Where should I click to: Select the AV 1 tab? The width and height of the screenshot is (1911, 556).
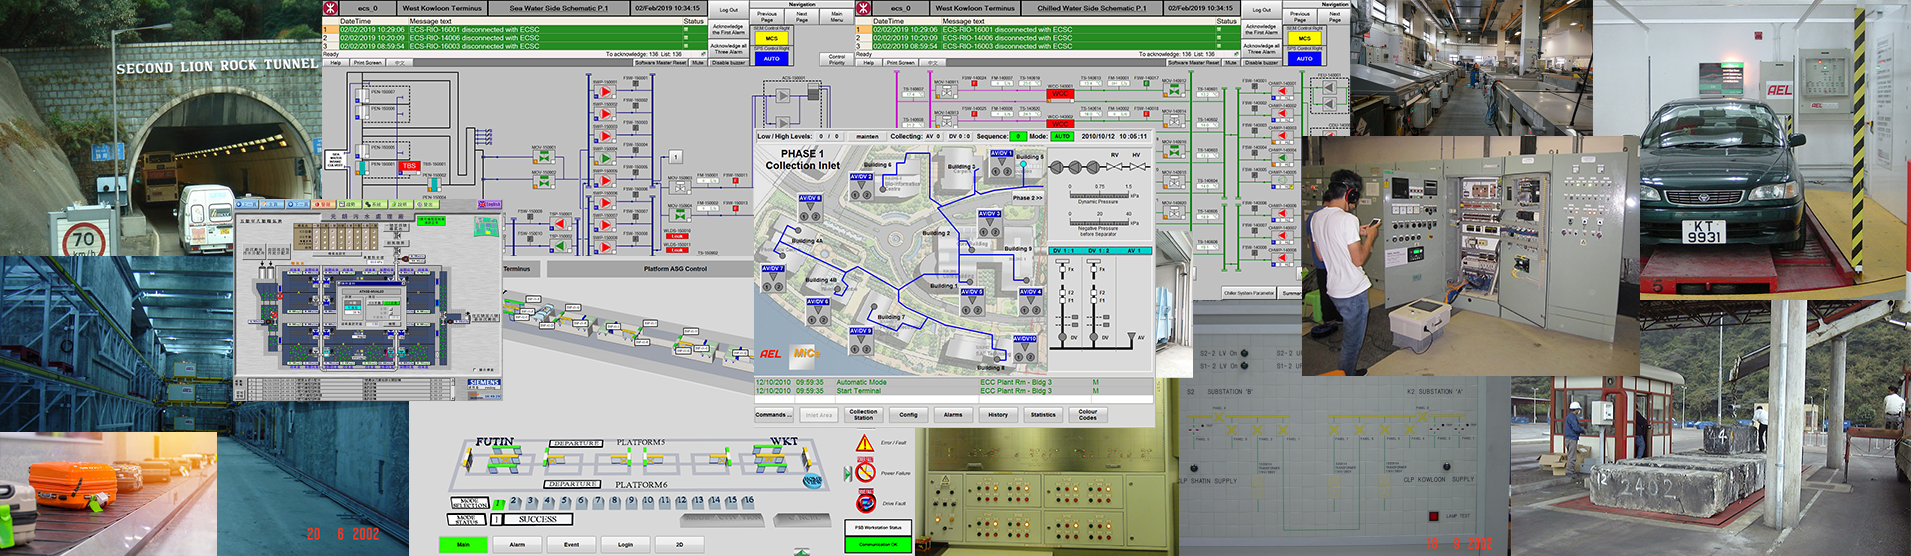coord(1134,251)
